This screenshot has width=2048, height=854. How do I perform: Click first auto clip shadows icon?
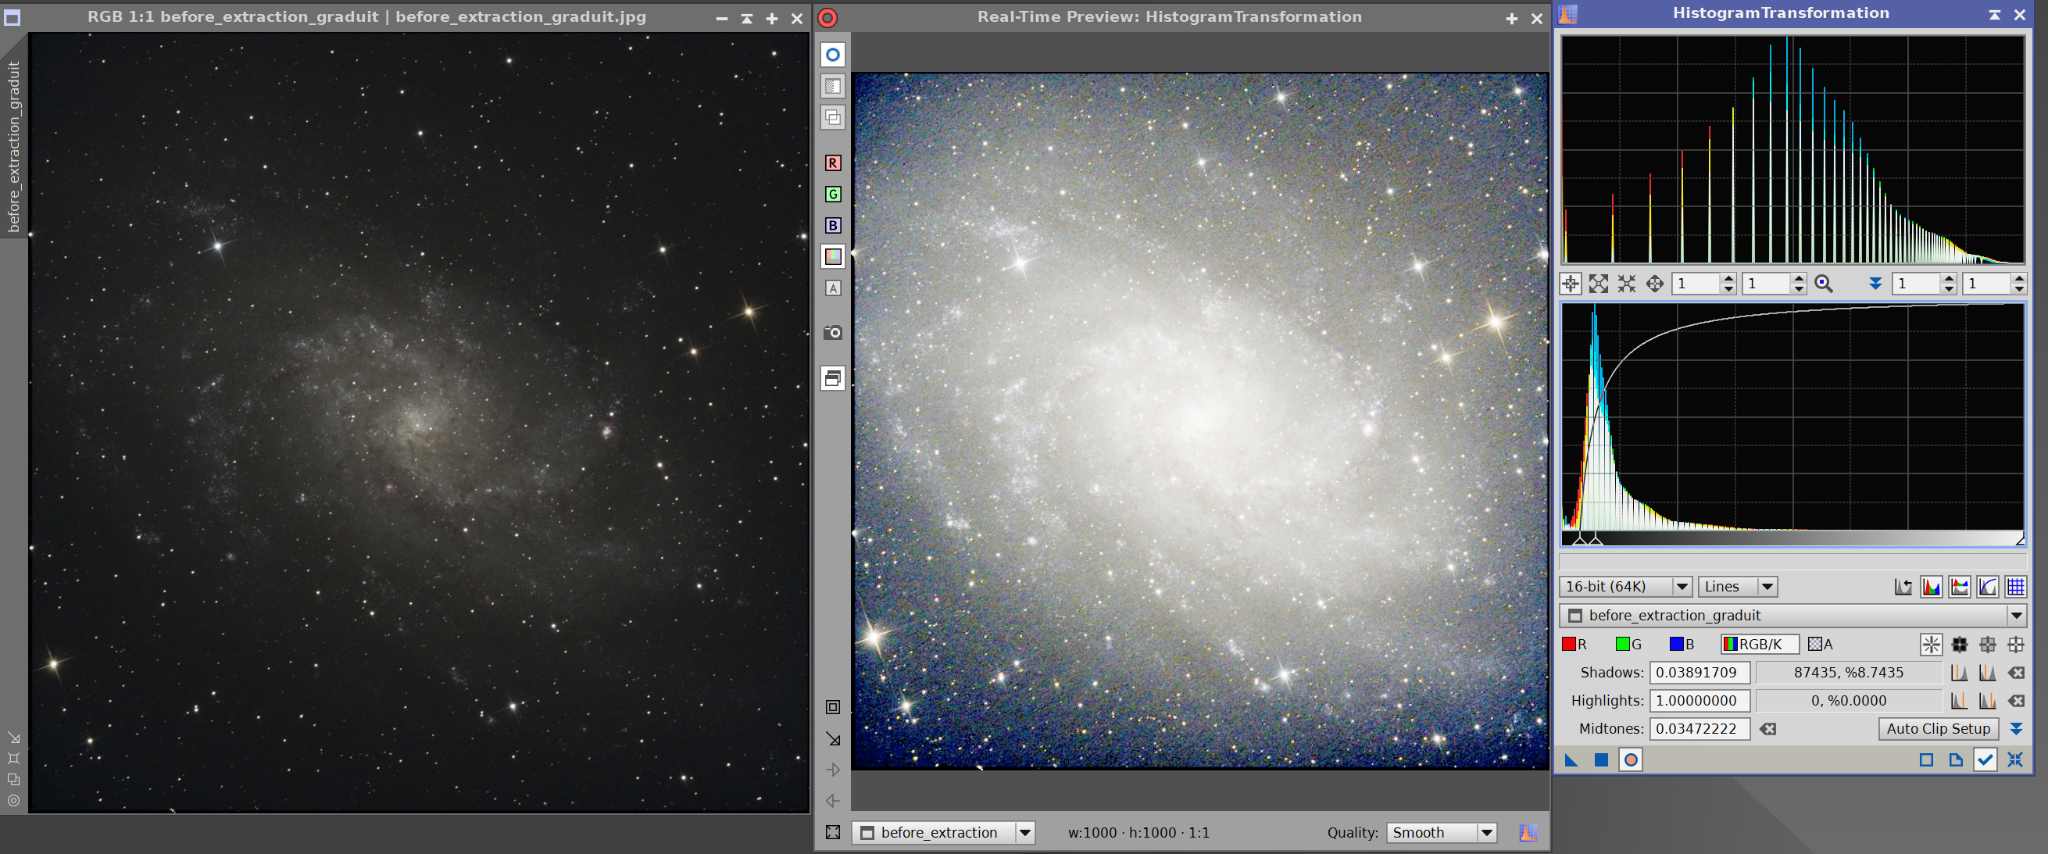[1959, 673]
